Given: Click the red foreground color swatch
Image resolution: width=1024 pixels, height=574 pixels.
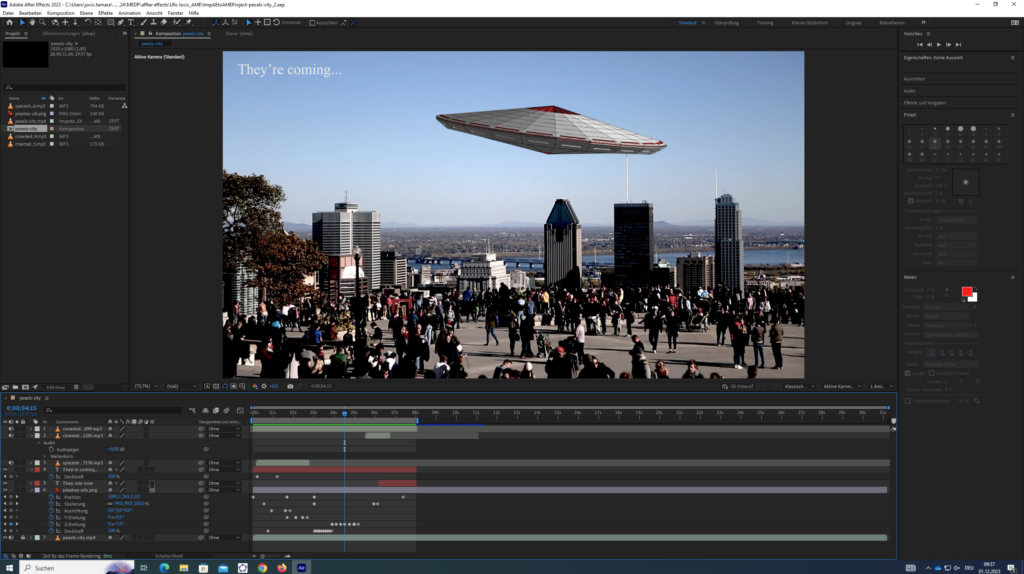Looking at the screenshot, I should point(966,292).
